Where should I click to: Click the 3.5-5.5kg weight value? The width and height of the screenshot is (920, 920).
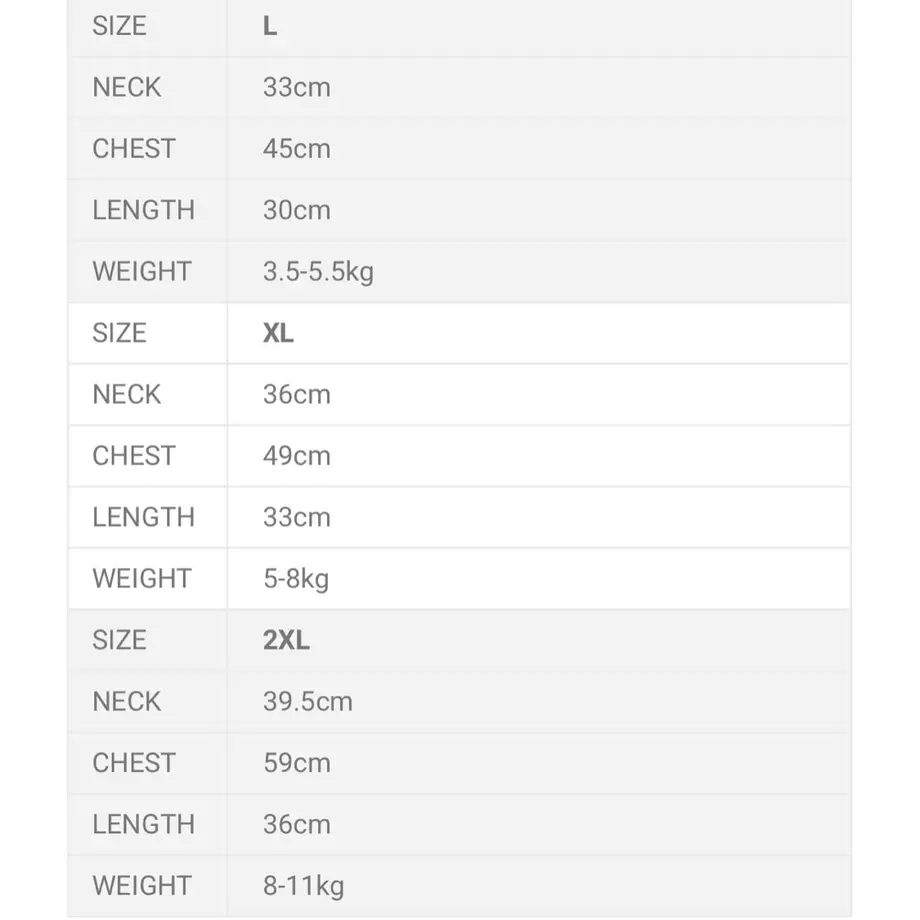(x=319, y=272)
